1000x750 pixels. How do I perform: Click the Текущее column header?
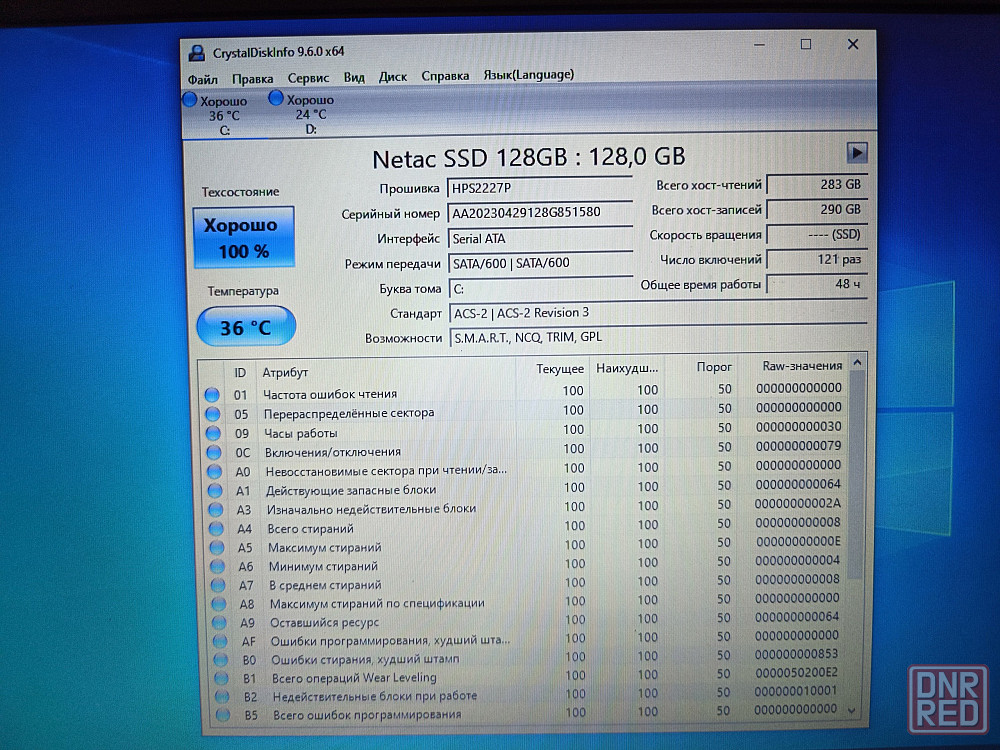click(x=552, y=369)
